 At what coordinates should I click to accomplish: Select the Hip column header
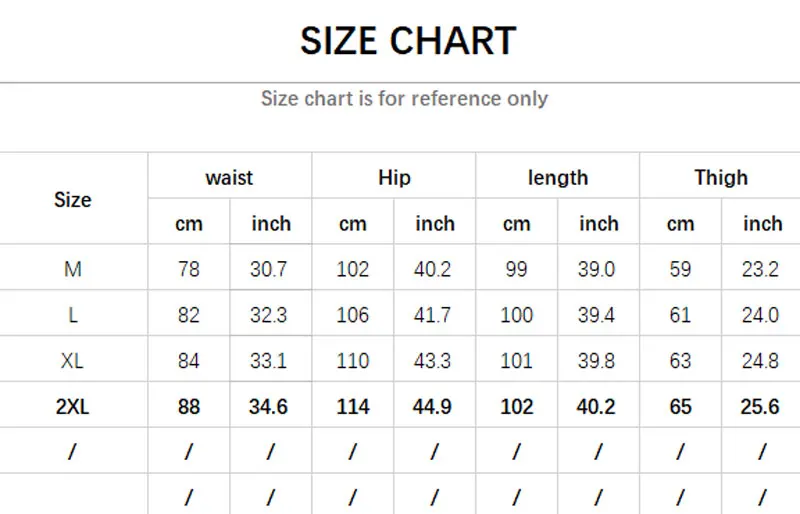pyautogui.click(x=394, y=178)
